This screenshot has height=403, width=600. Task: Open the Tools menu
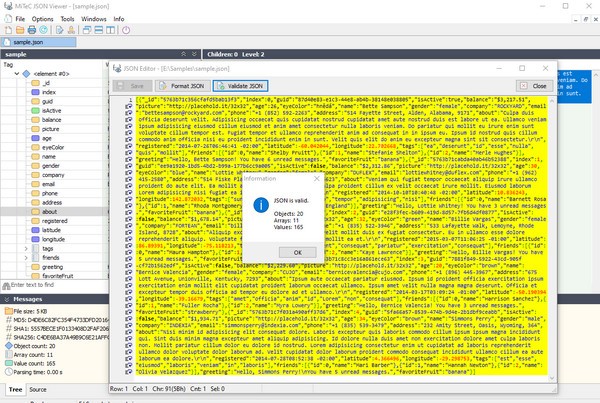coord(67,19)
